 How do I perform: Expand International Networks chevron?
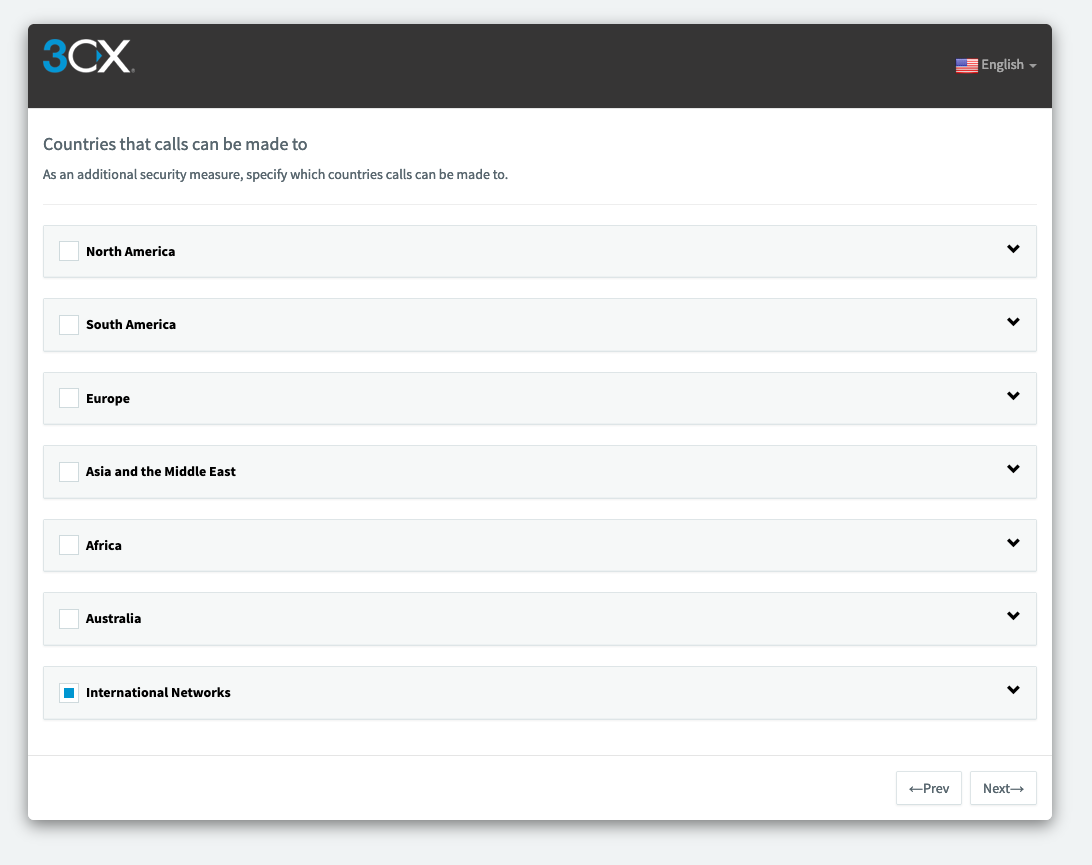1013,690
